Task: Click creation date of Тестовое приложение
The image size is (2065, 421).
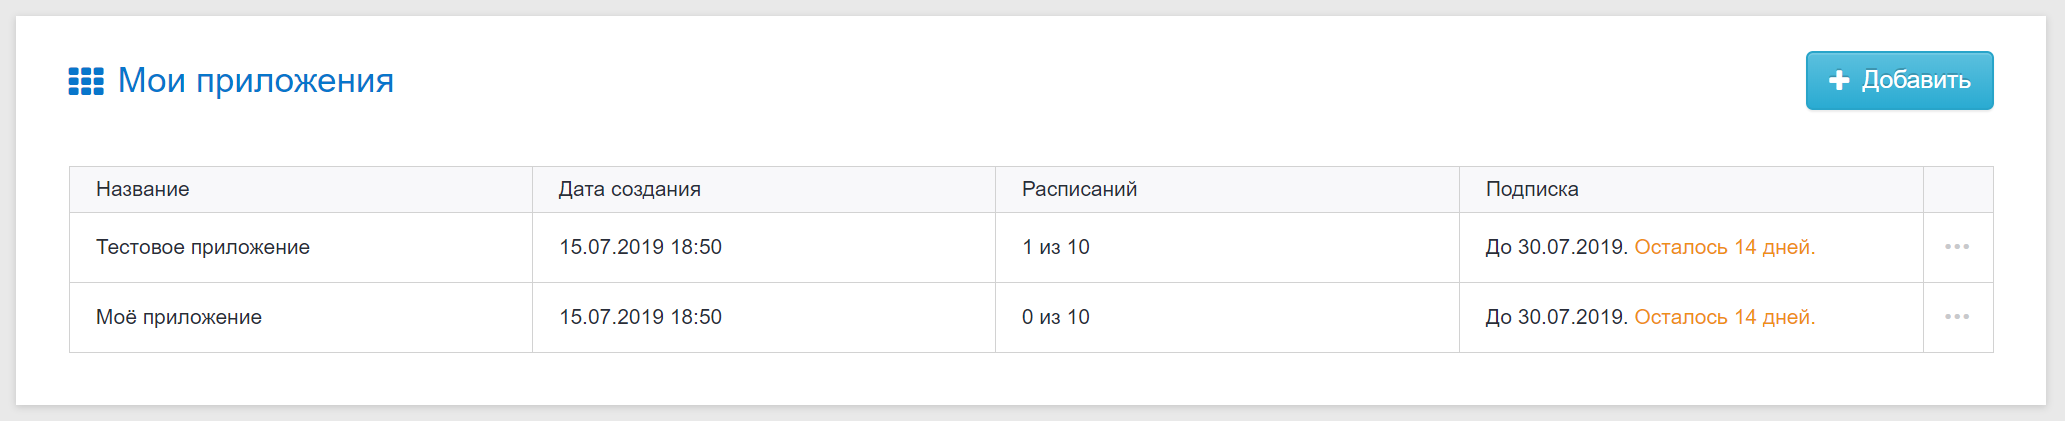Action: pos(640,247)
